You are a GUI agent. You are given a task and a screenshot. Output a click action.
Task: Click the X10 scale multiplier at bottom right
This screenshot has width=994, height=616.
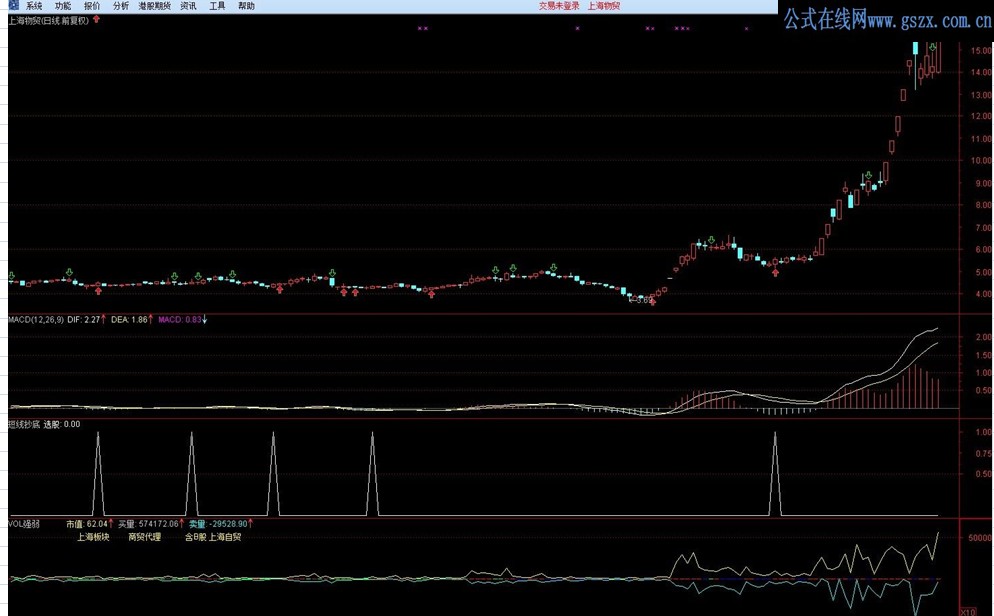click(968, 612)
